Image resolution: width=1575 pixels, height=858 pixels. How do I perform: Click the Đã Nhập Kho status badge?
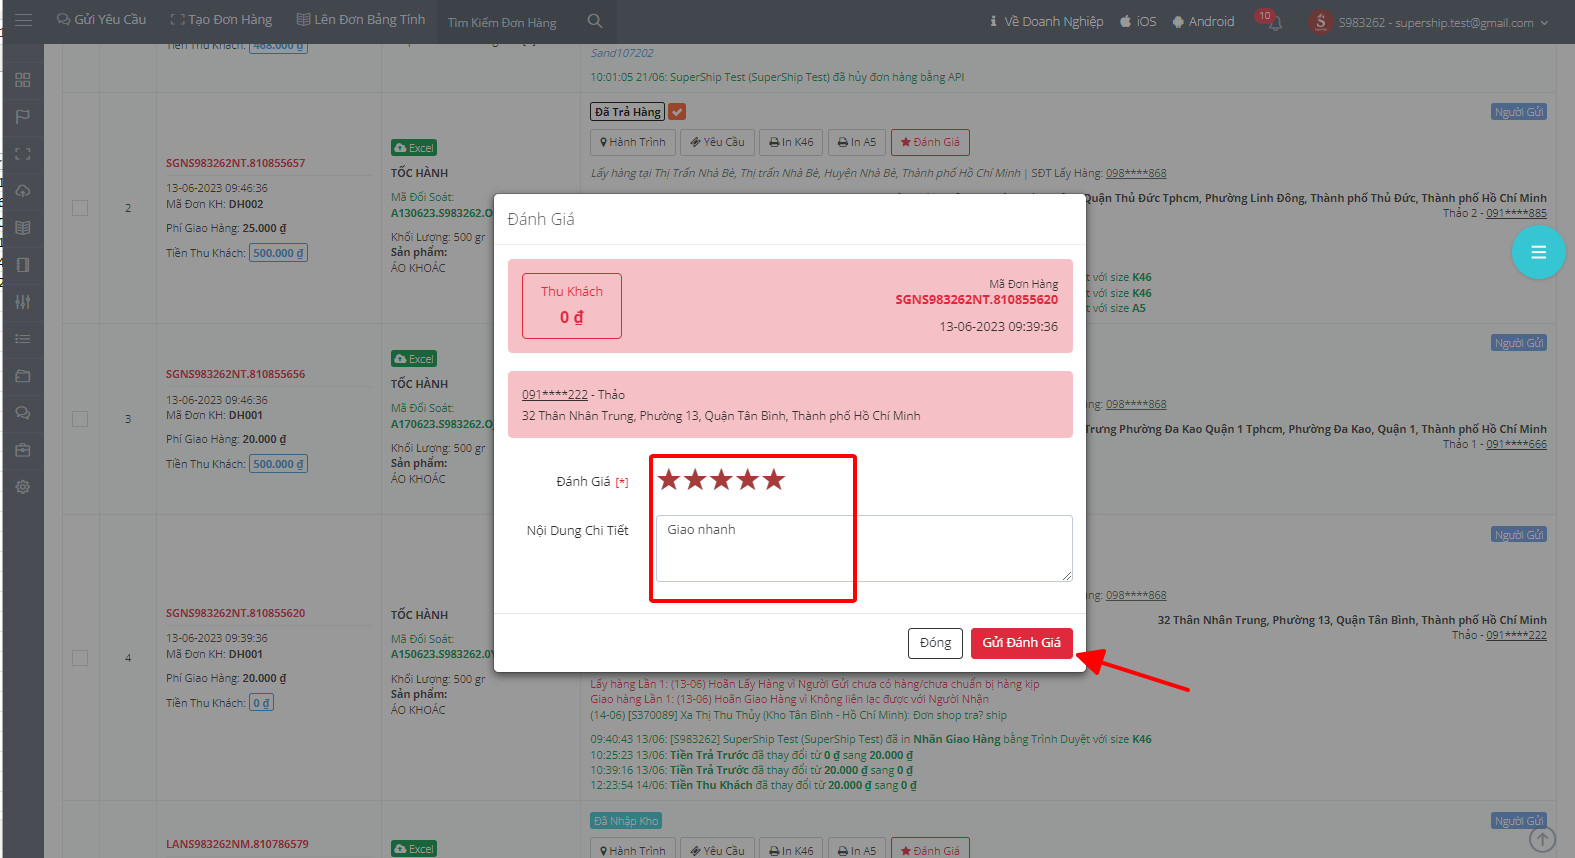click(626, 821)
